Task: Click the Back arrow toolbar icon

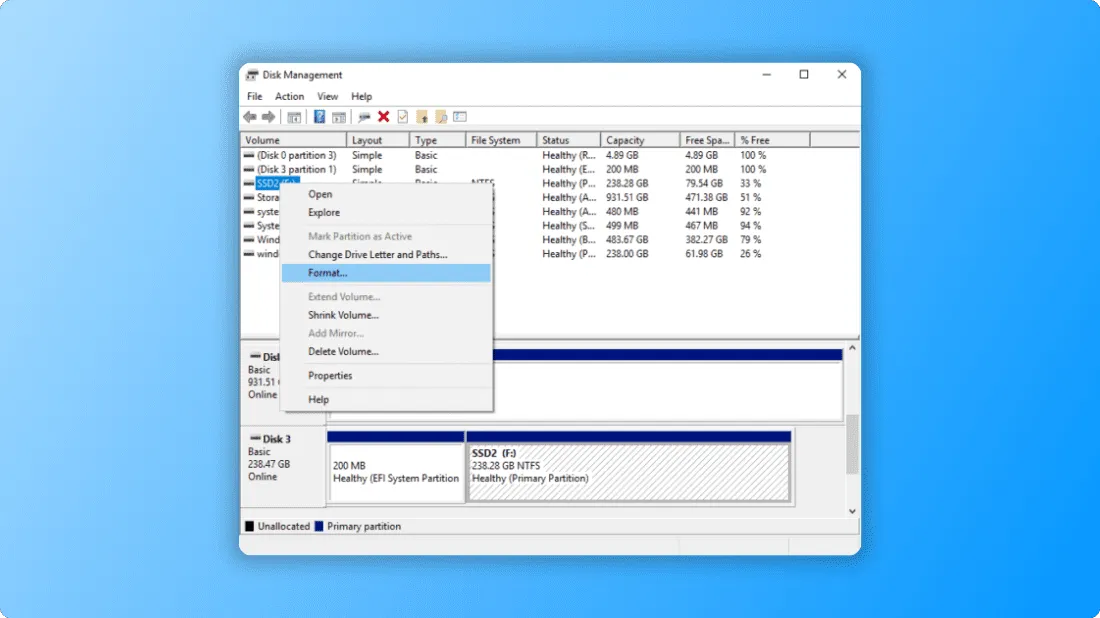Action: pos(250,116)
